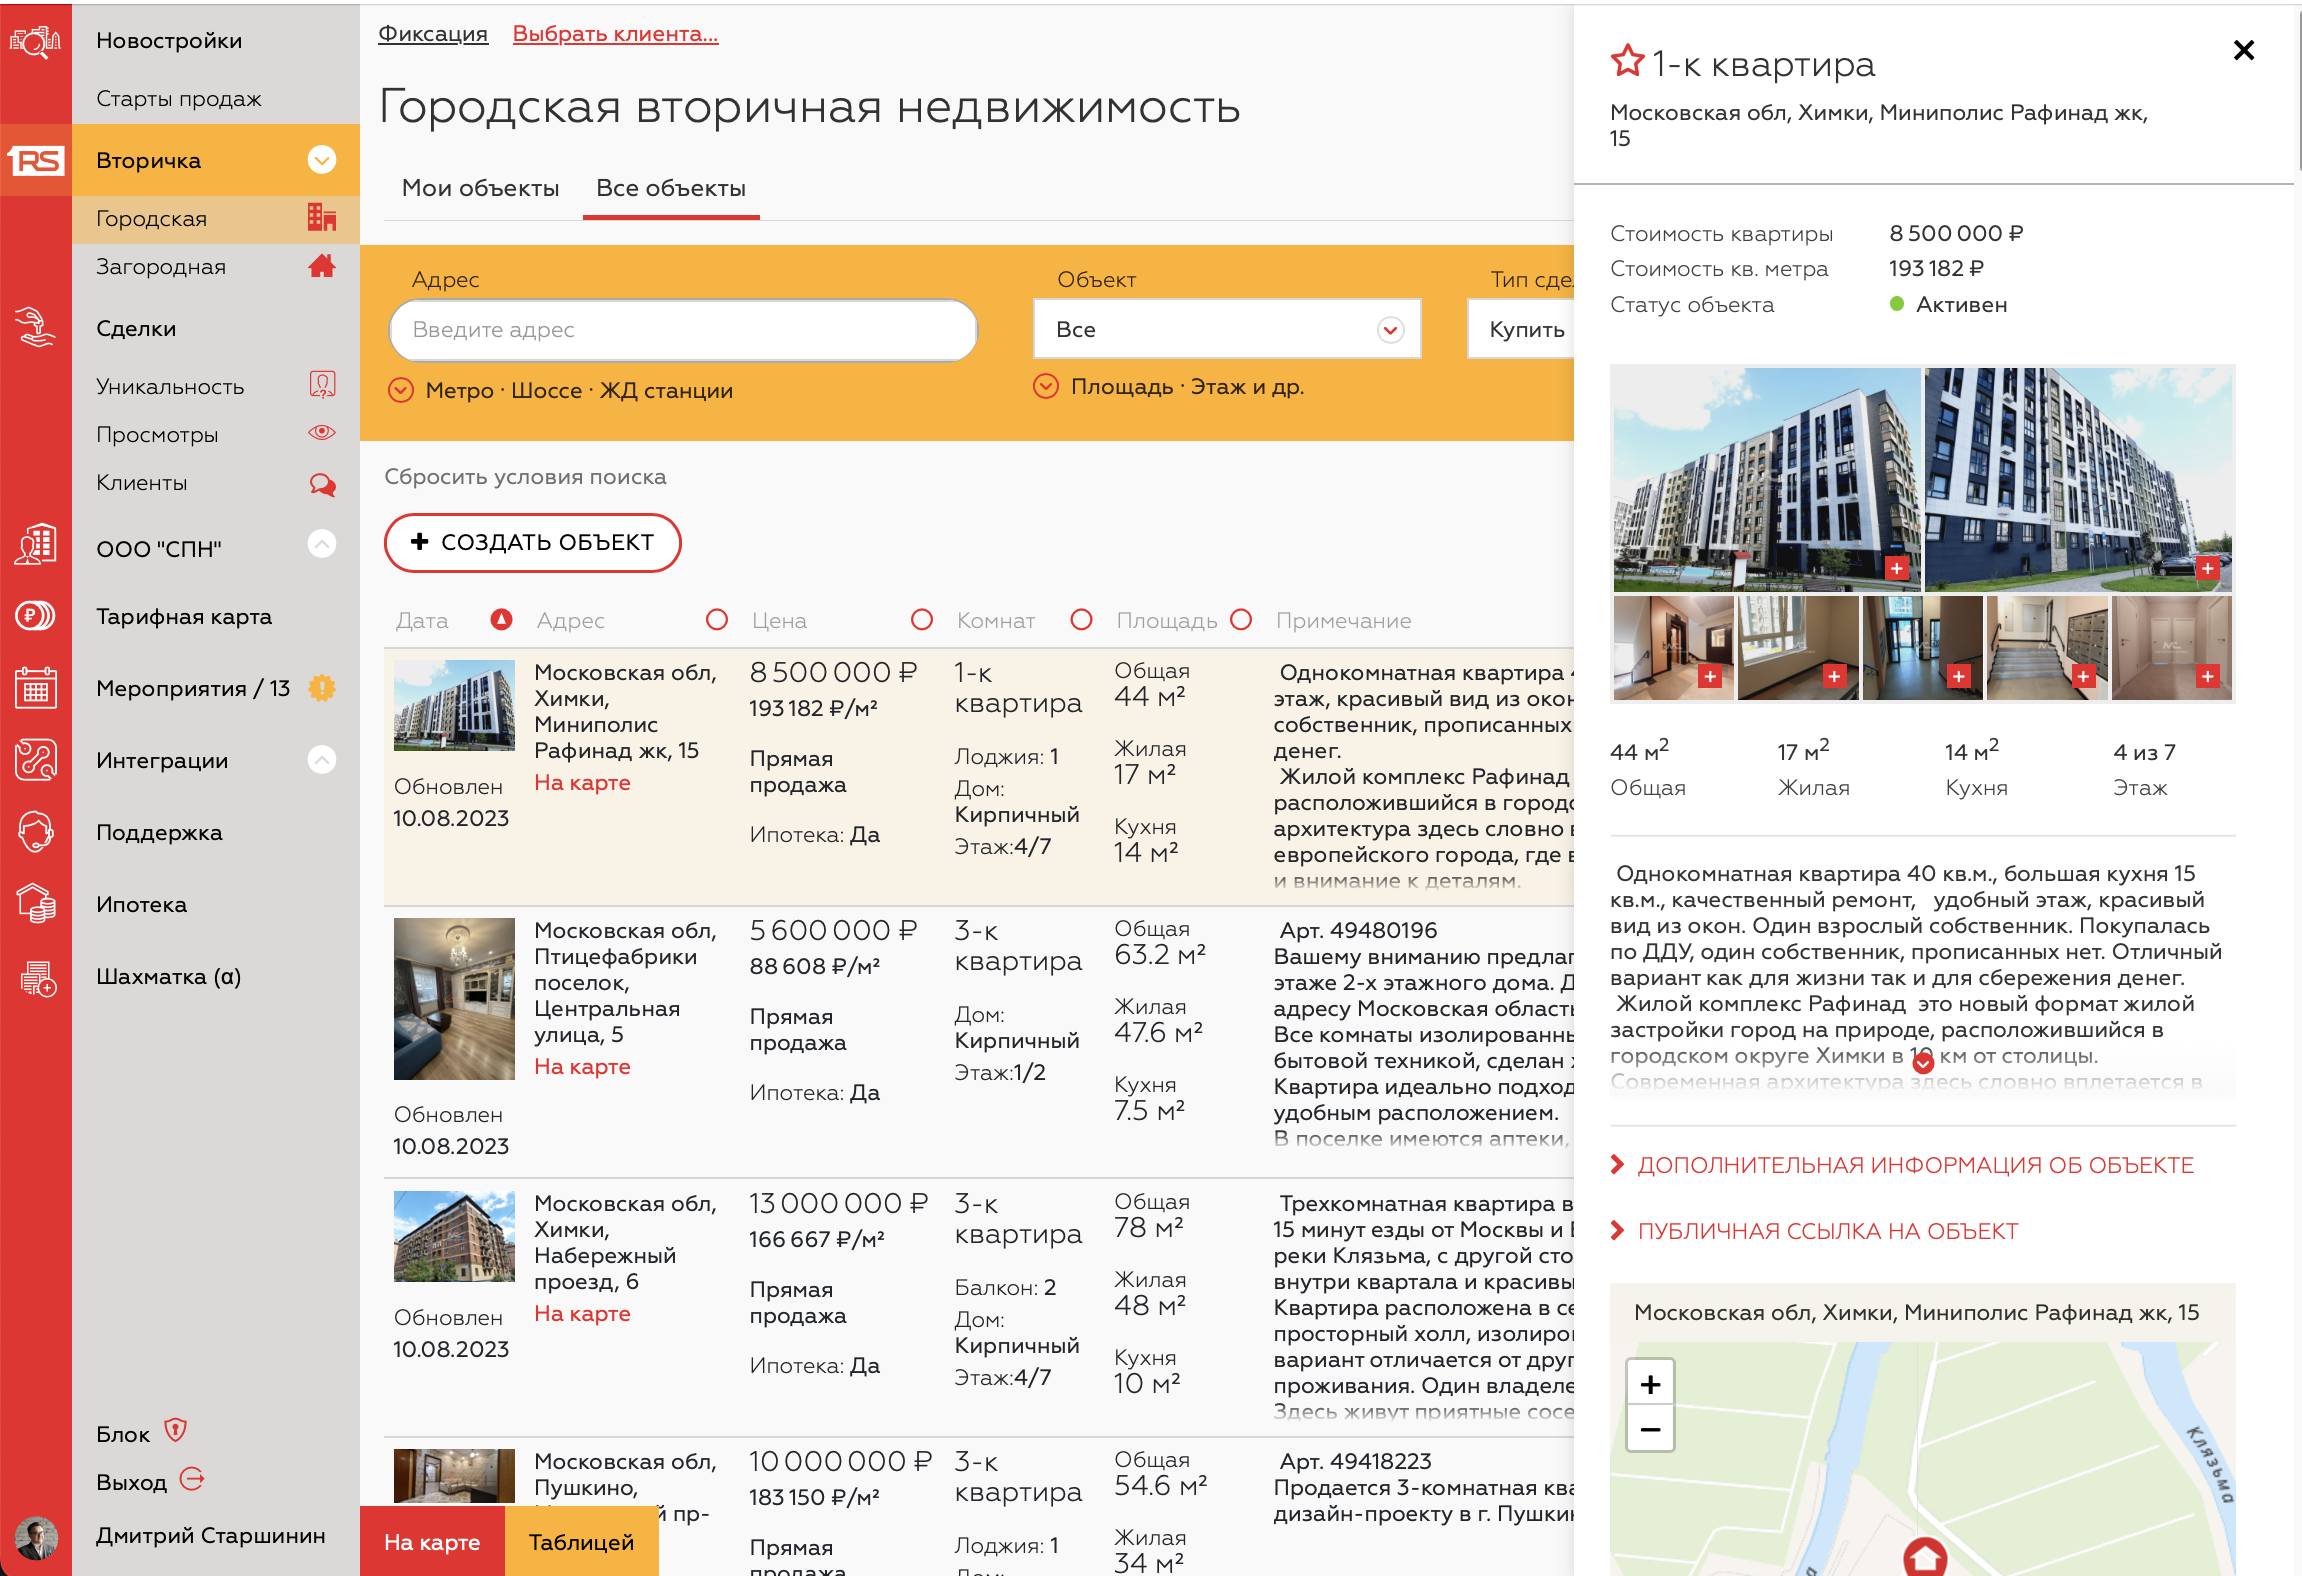This screenshot has width=2302, height=1576.
Task: Click the Блок shield icon
Action: [x=176, y=1431]
